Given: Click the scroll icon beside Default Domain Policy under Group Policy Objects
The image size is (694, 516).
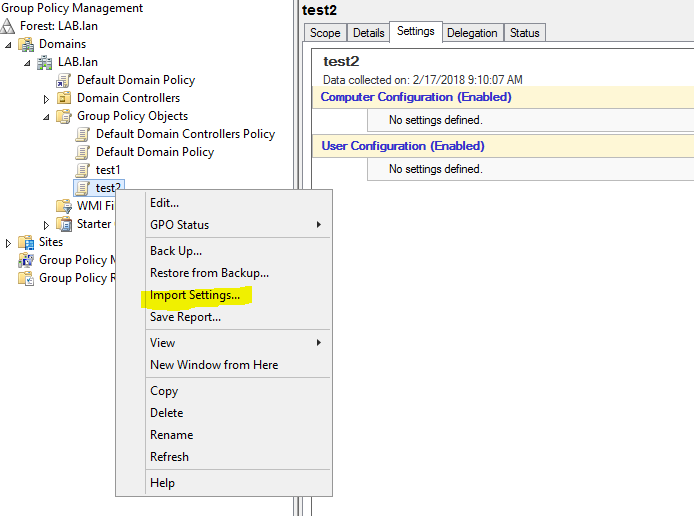Looking at the screenshot, I should (82, 152).
